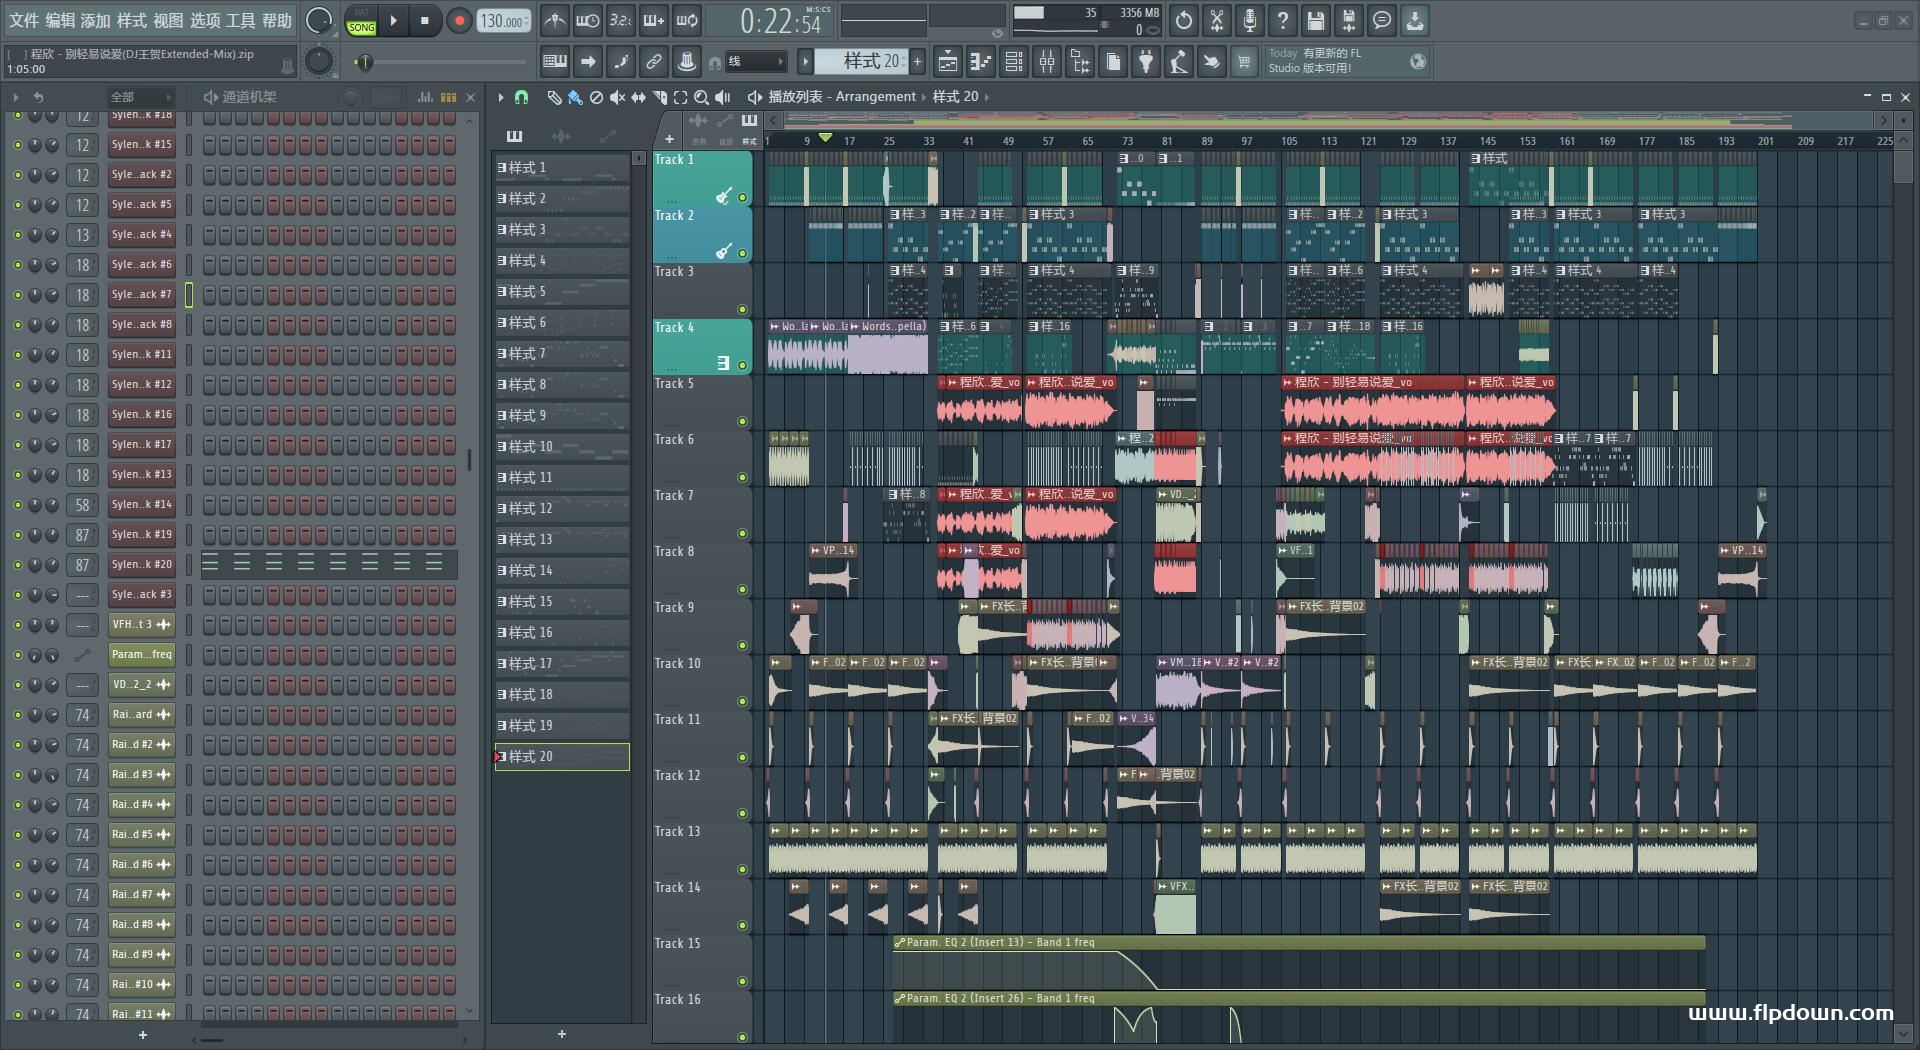
Task: Mute Track 5 green dot
Action: (x=742, y=422)
